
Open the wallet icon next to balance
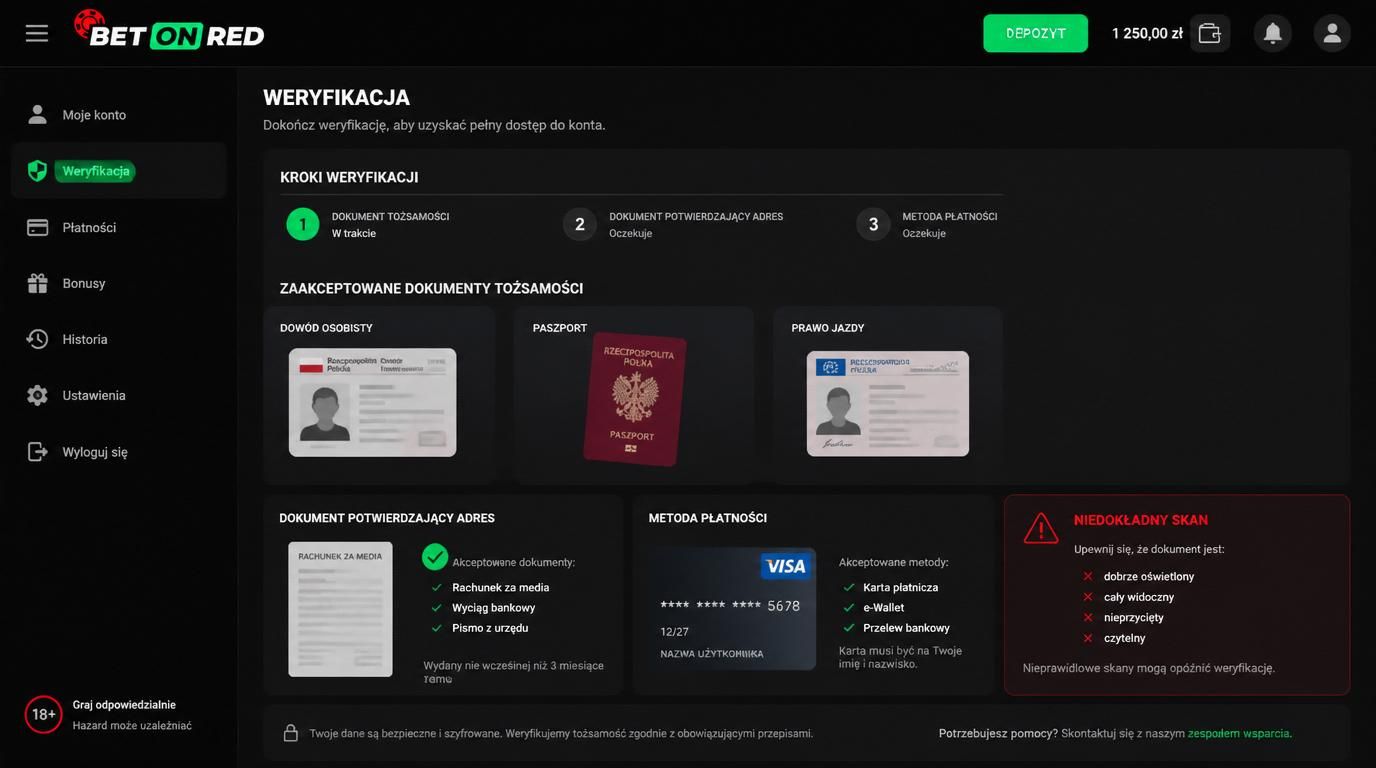(x=1210, y=33)
